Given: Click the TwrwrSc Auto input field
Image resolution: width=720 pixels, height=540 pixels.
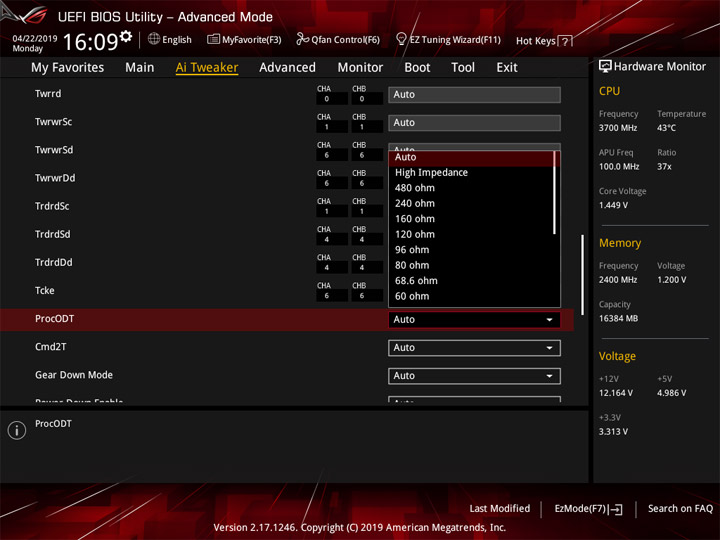Looking at the screenshot, I should tap(474, 123).
